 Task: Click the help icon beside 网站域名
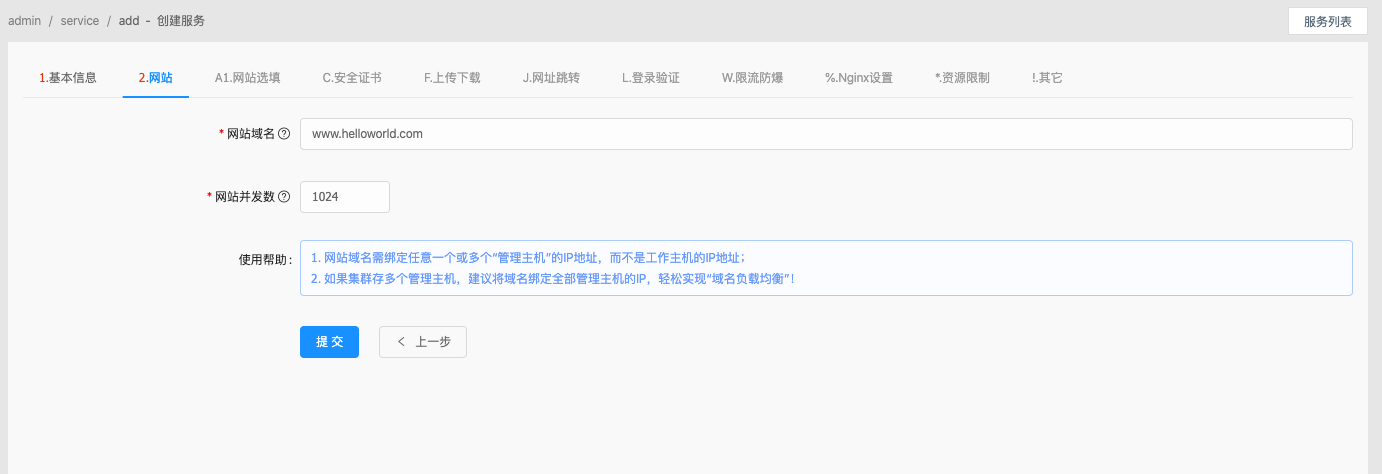click(284, 134)
